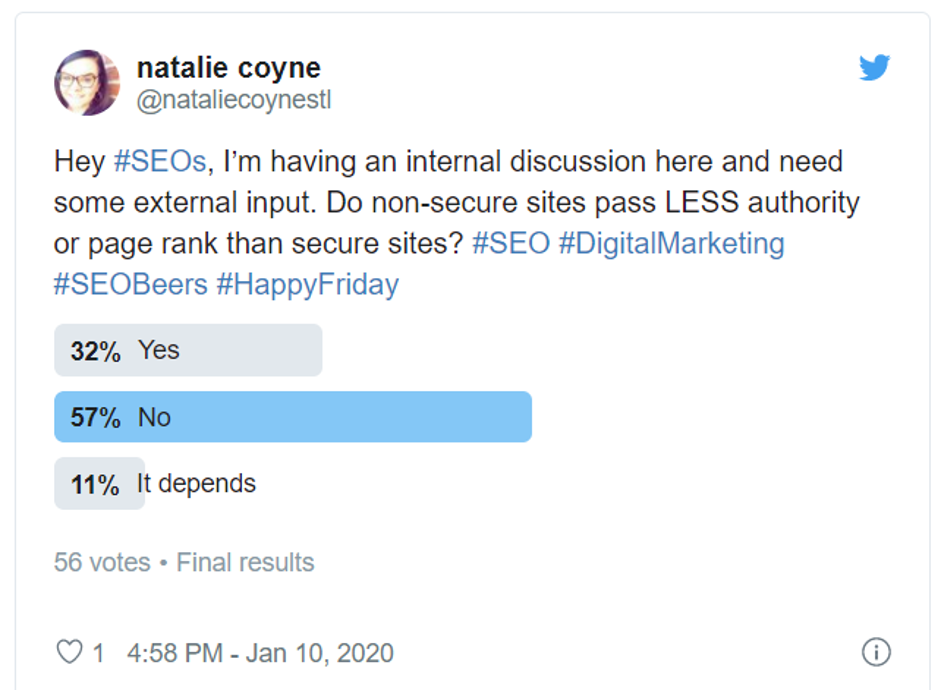
Task: Open the 4:58 PM - Jan 10, 2020 timestamp
Action: 260,653
